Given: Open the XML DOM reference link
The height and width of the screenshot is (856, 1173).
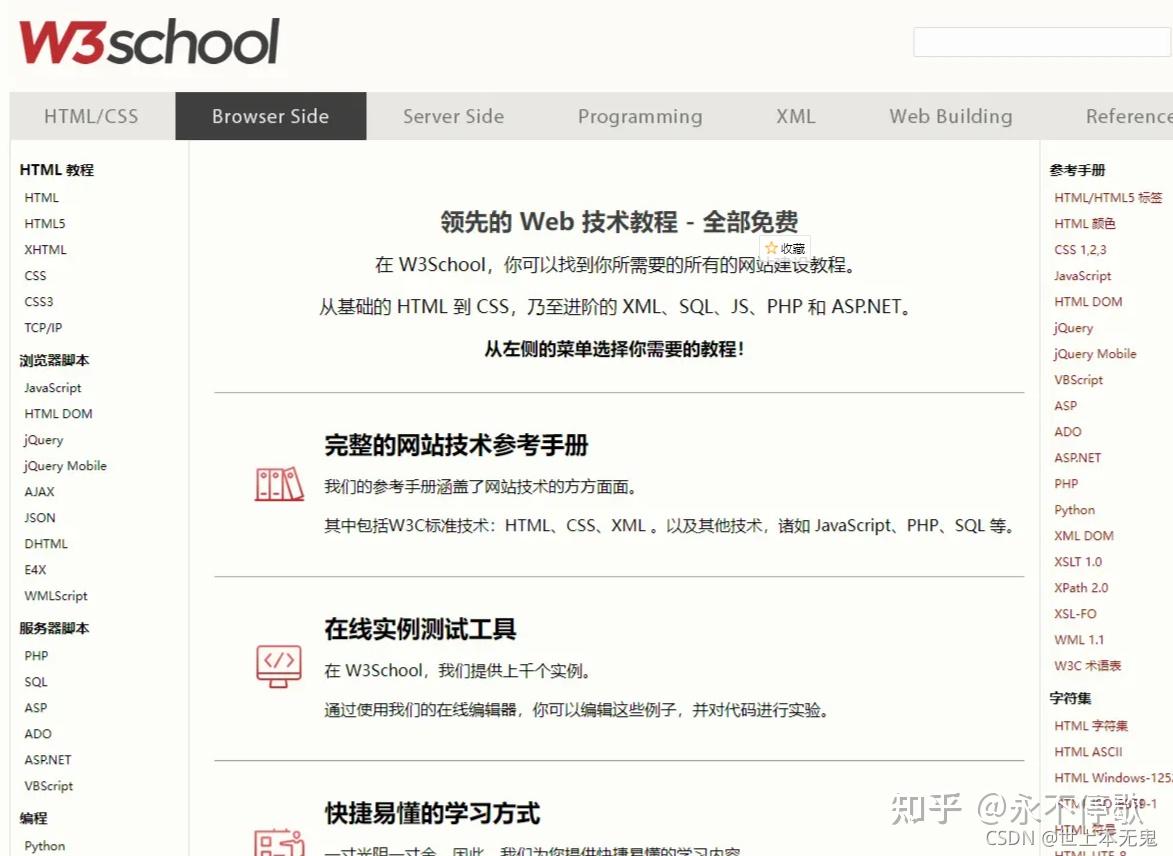Looking at the screenshot, I should [x=1084, y=536].
